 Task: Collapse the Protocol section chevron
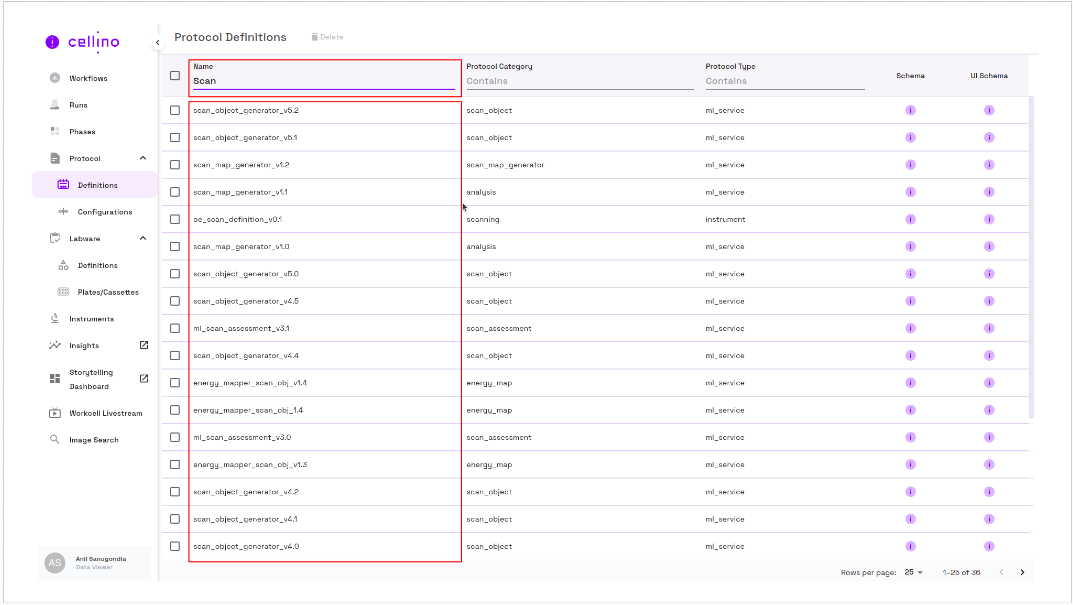click(x=143, y=158)
